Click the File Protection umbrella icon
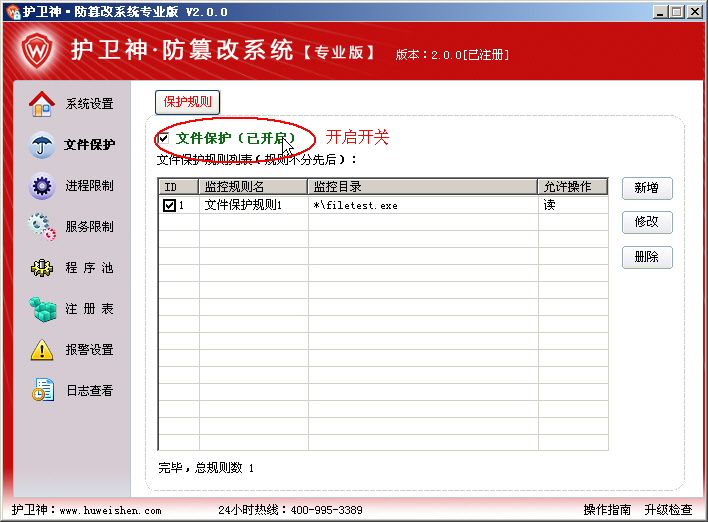This screenshot has height=522, width=708. pos(41,144)
